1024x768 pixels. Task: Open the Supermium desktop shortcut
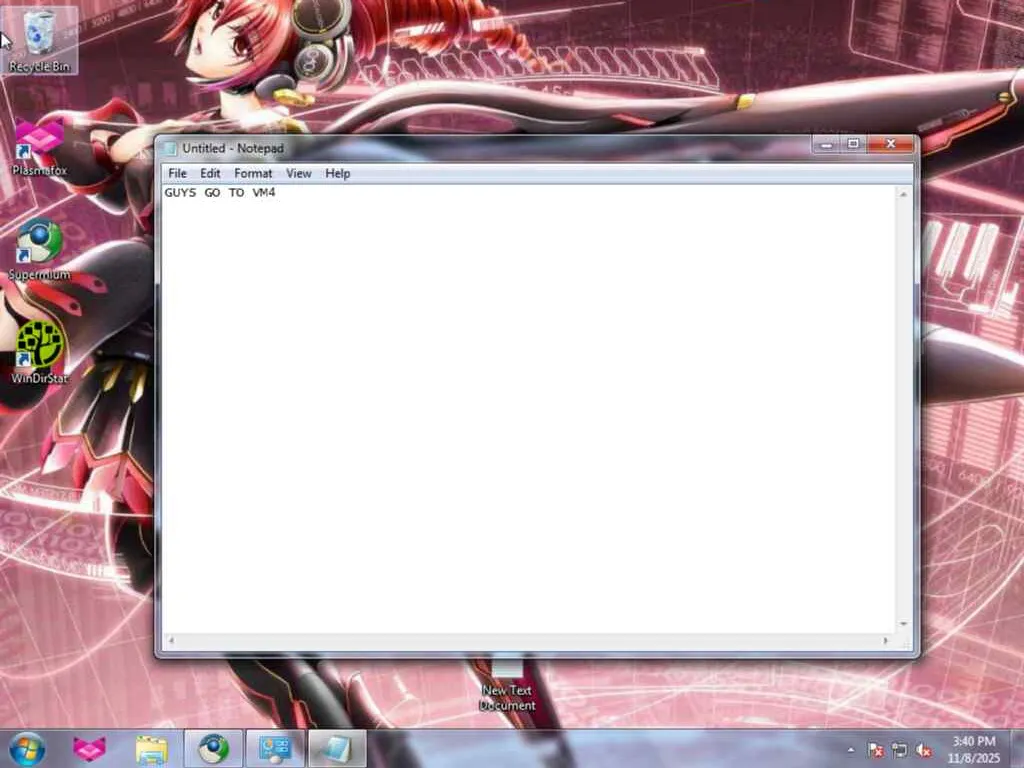click(39, 251)
